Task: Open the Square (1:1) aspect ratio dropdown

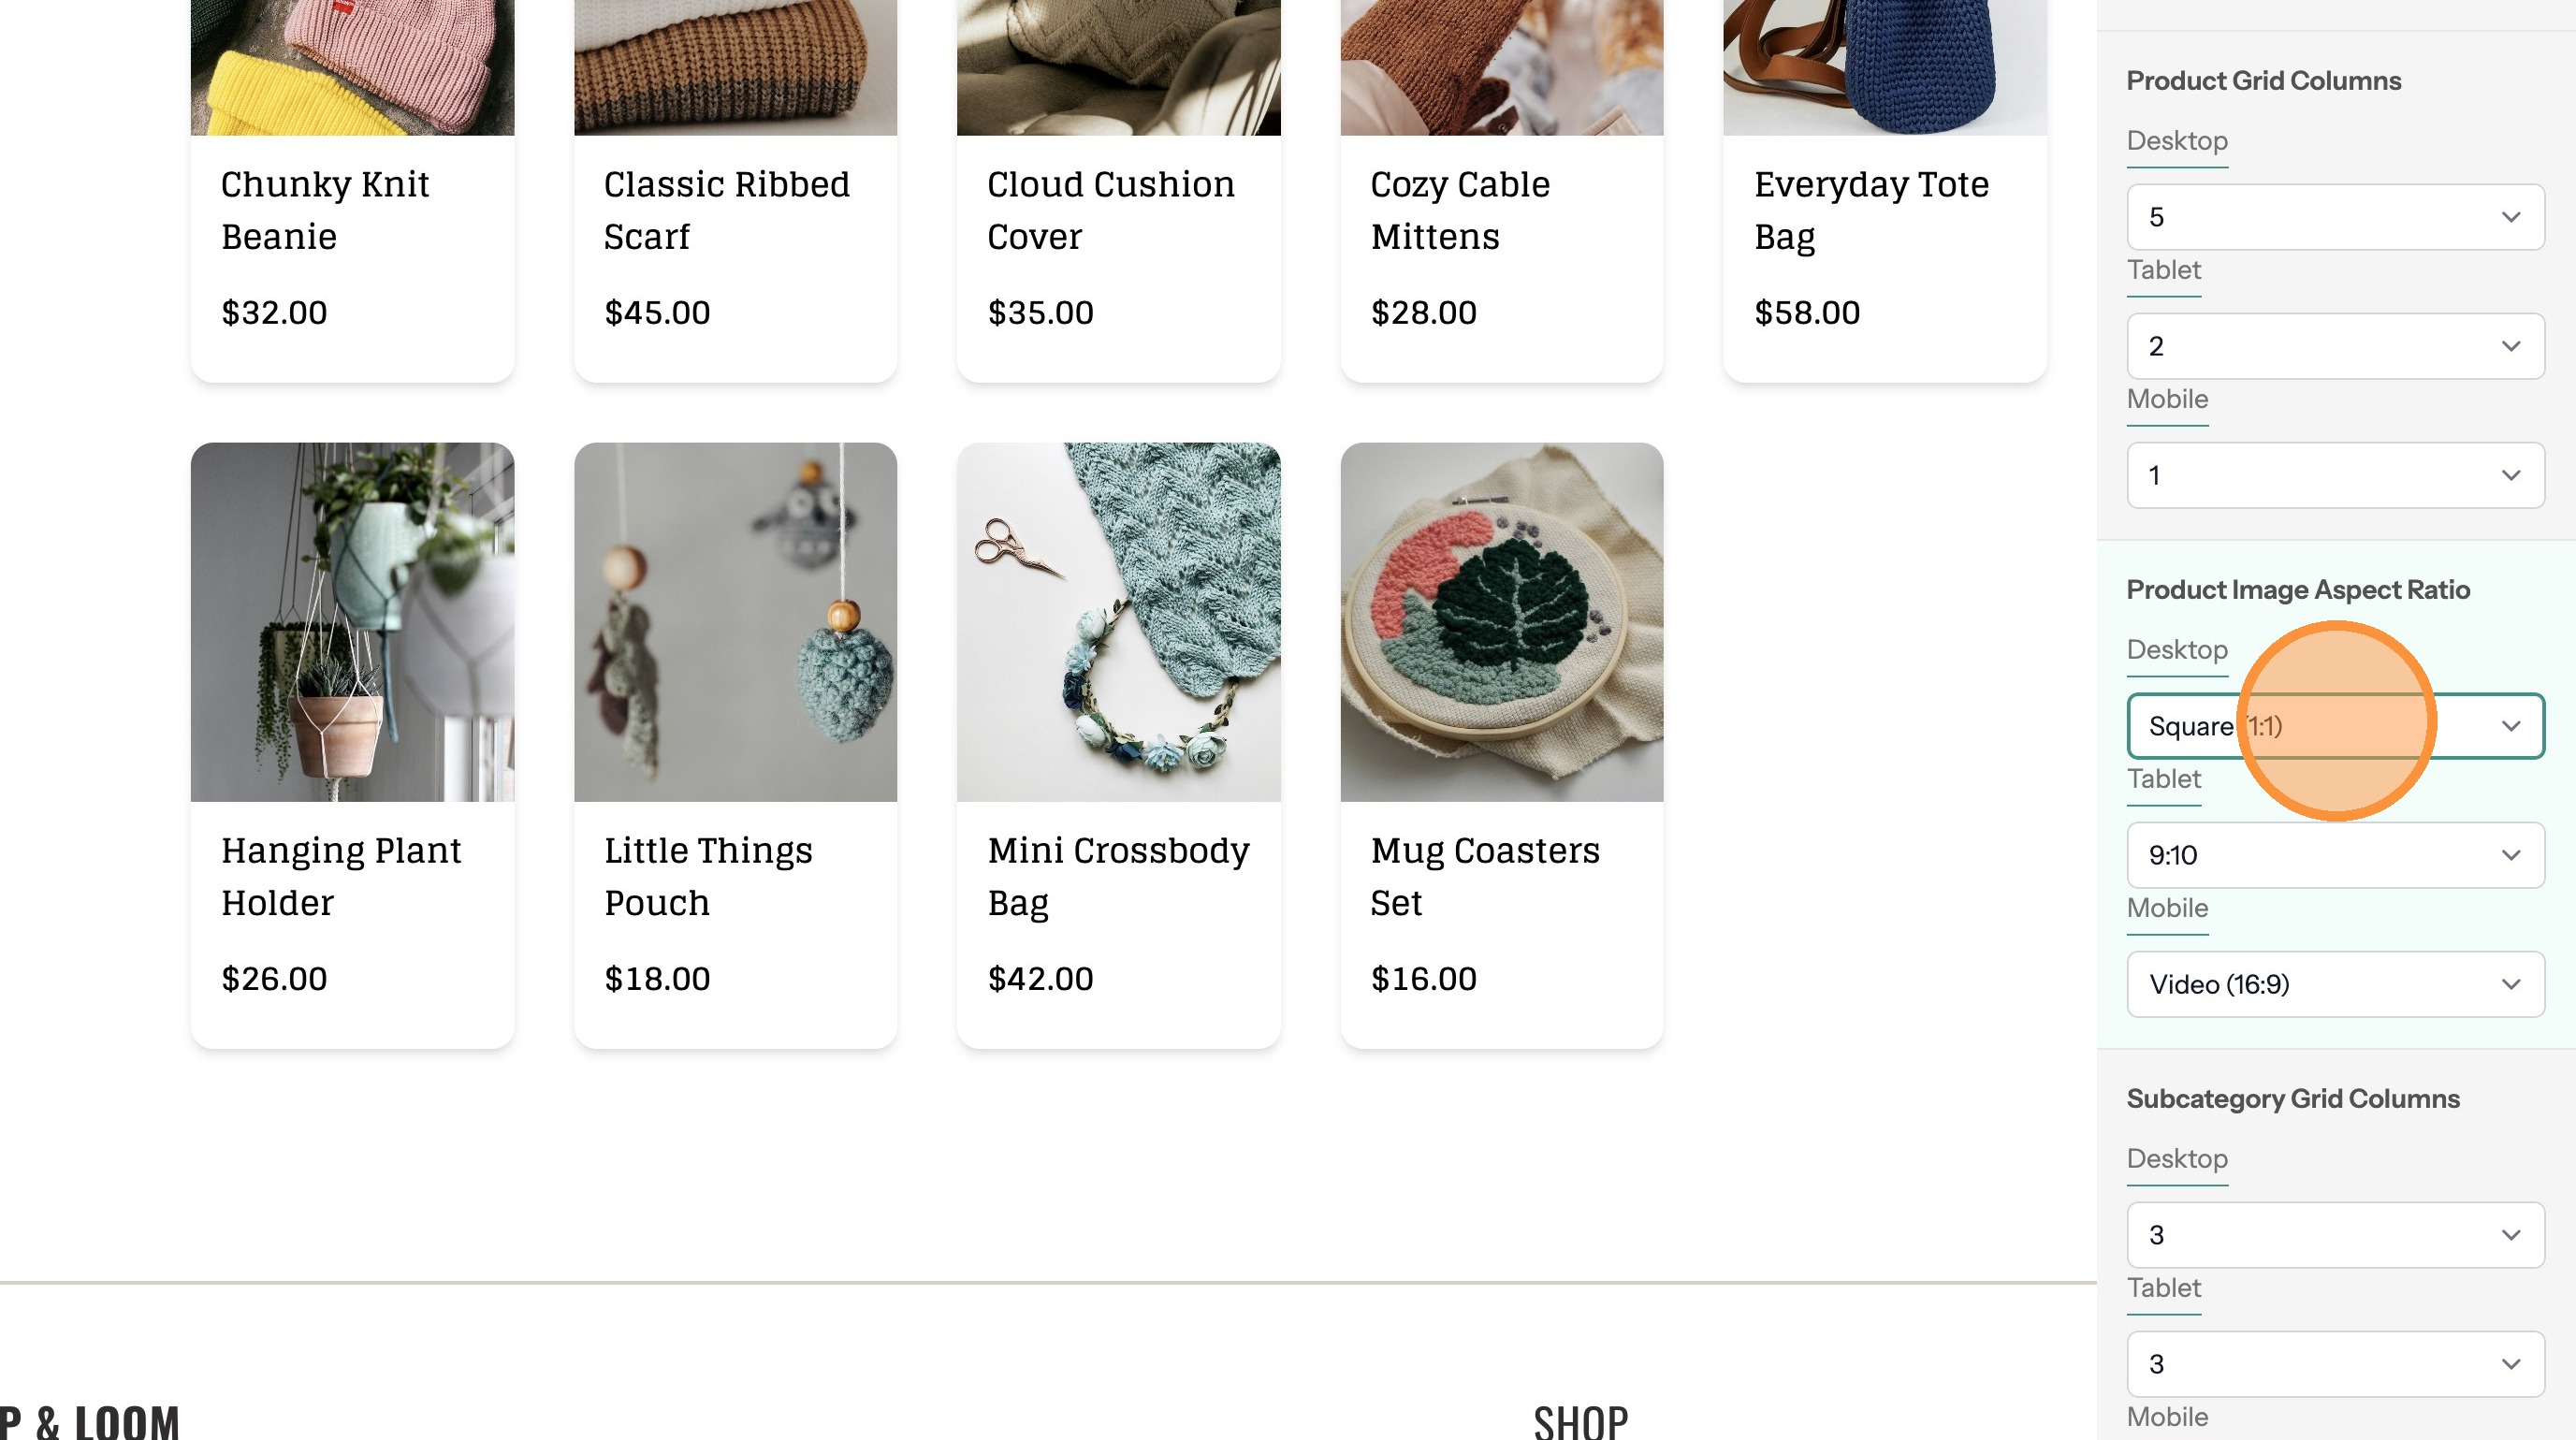Action: [2334, 726]
